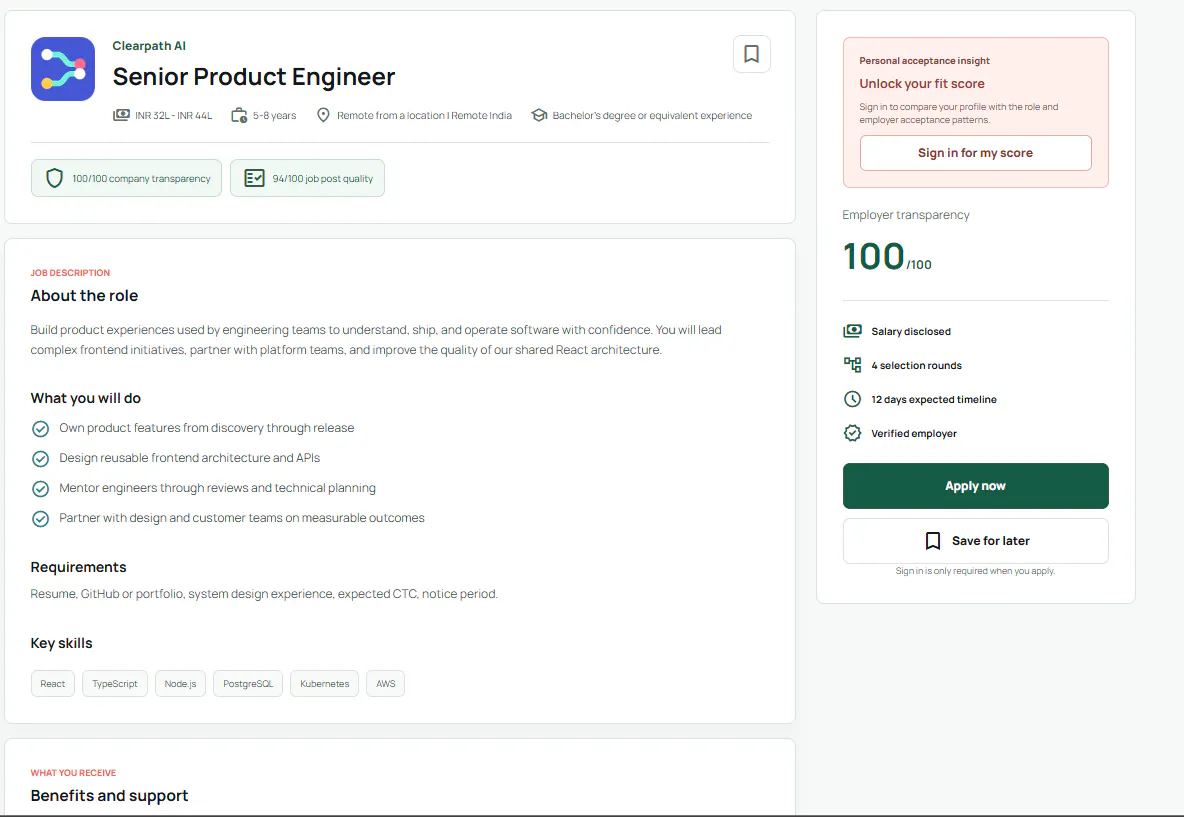Click the Verified employer text
The height and width of the screenshot is (817, 1184).
[914, 433]
